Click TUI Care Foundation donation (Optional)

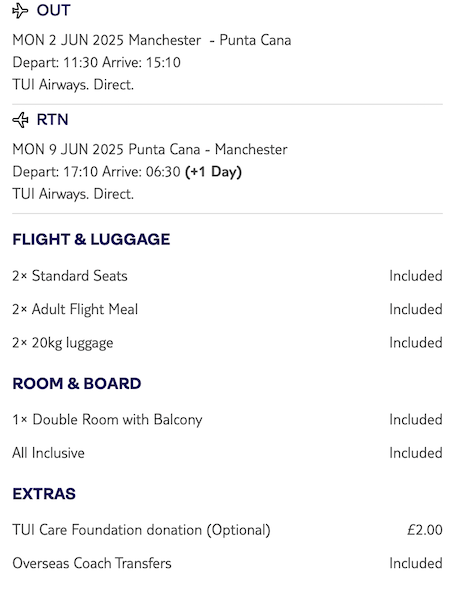(141, 530)
